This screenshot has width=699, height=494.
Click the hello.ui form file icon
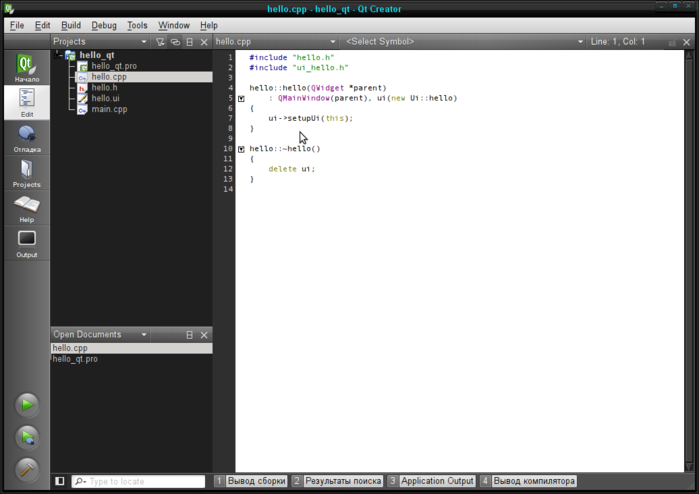(82, 99)
